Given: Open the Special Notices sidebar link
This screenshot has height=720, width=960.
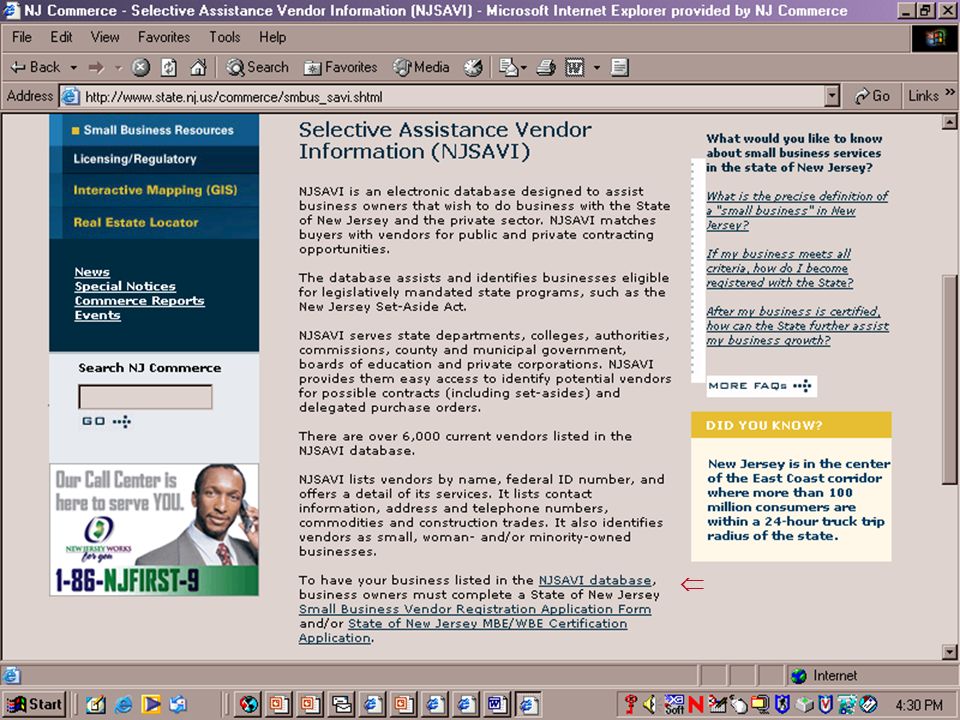Looking at the screenshot, I should [125, 286].
